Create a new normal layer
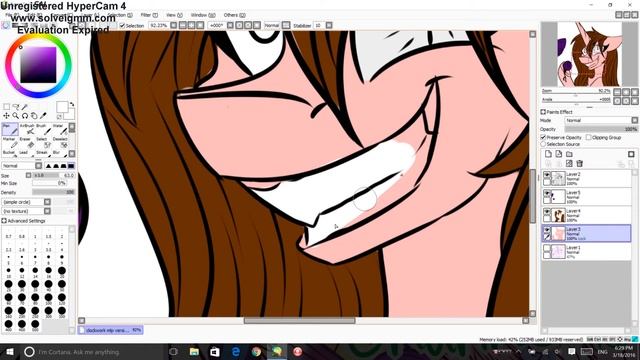This screenshot has width=640, height=360. (x=548, y=154)
